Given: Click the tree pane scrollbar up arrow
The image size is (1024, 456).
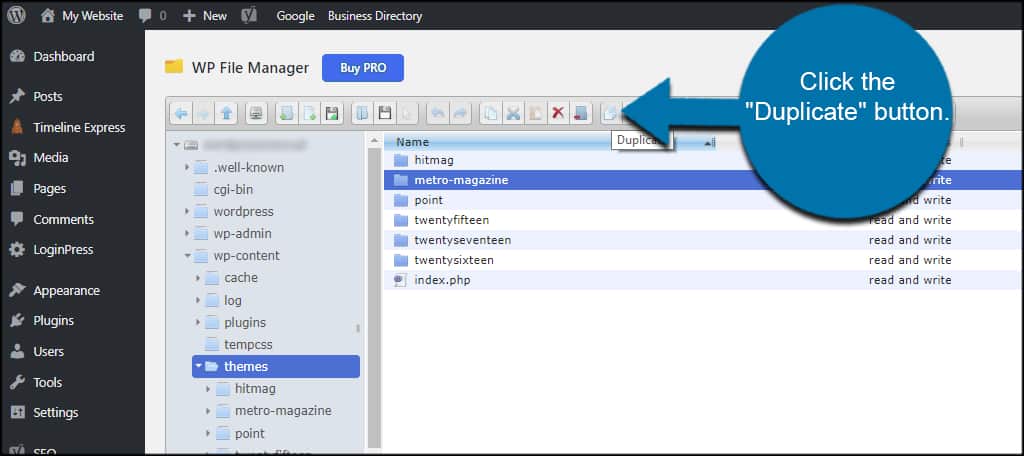Looking at the screenshot, I should coord(374,140).
